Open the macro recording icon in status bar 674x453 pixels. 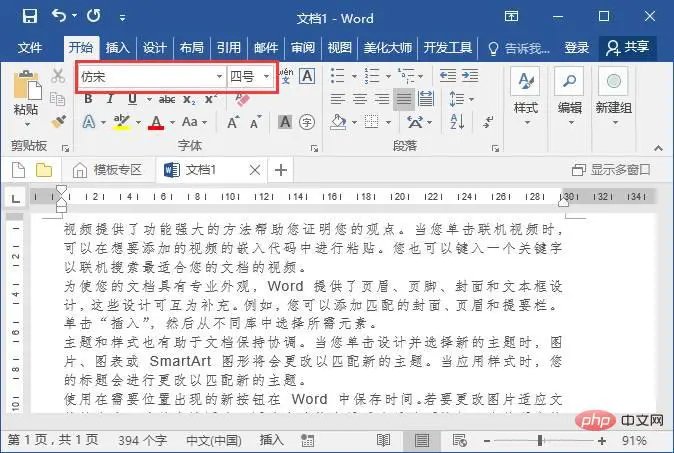click(x=307, y=440)
